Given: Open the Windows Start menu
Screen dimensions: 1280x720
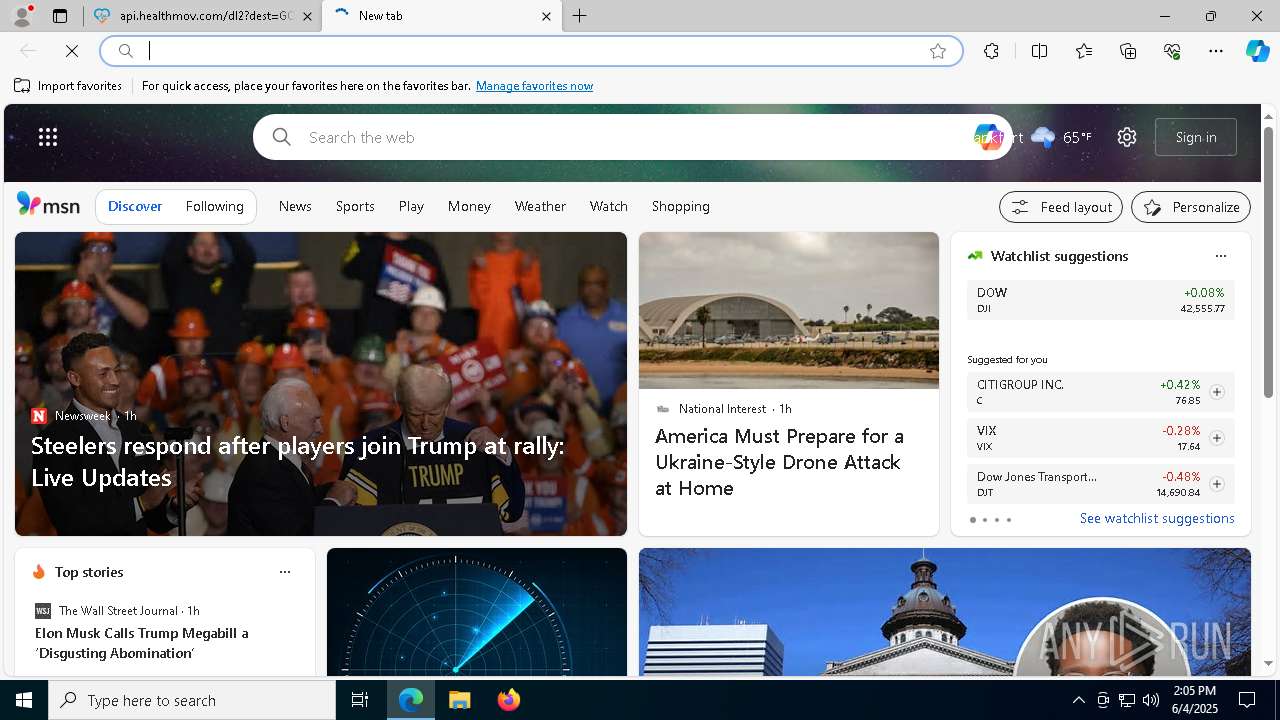Looking at the screenshot, I should pyautogui.click(x=24, y=700).
